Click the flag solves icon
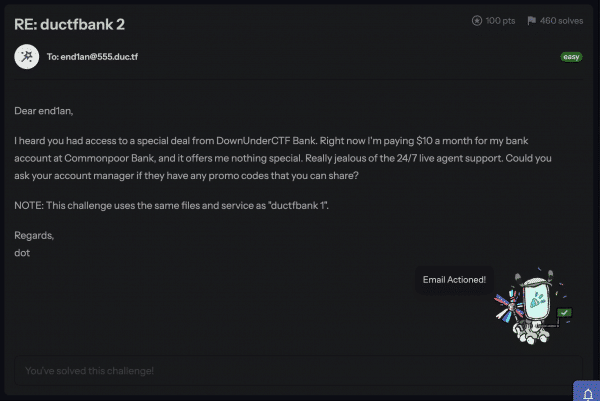This screenshot has width=600, height=401. click(x=532, y=21)
